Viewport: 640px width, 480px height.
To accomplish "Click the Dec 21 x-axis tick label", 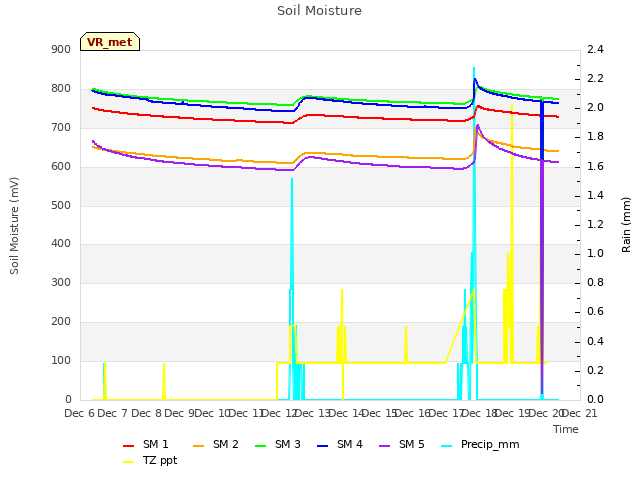I will click(580, 413).
